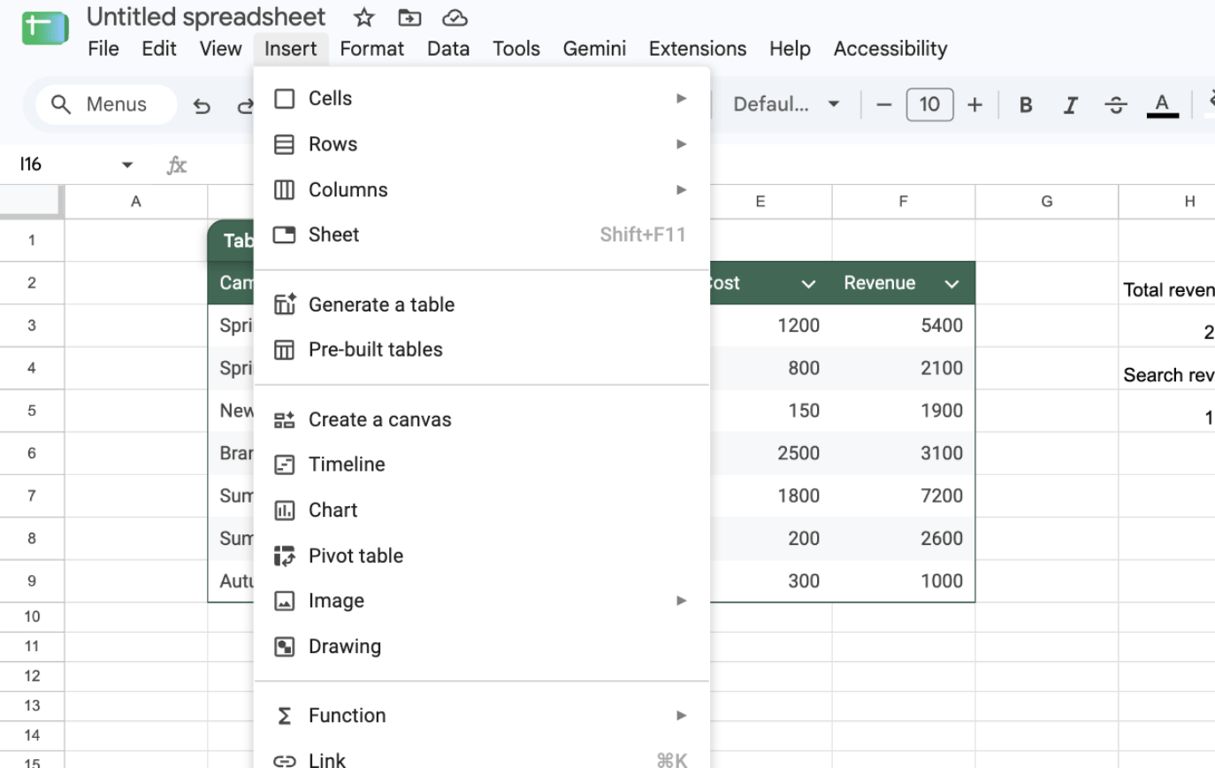Open the Format menu
Screen dimensions: 1215x768
tap(372, 48)
